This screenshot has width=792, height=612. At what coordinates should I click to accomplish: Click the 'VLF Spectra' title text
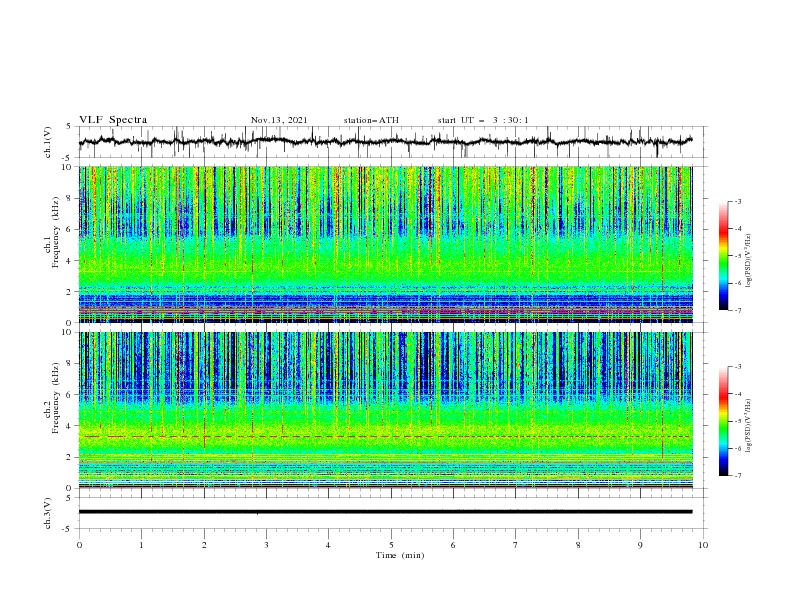[x=113, y=120]
